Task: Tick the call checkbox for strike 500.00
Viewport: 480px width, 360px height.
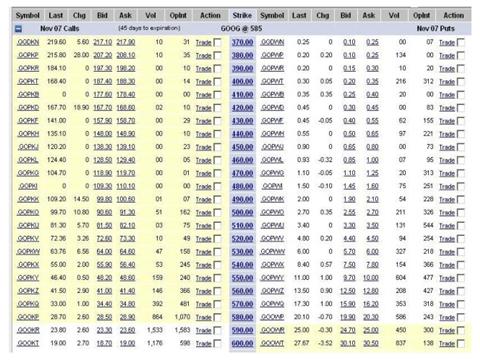Action: [217, 213]
